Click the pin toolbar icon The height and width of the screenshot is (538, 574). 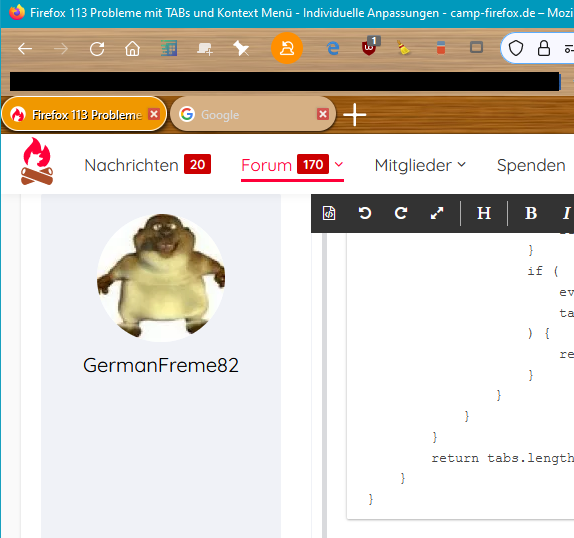pos(241,48)
